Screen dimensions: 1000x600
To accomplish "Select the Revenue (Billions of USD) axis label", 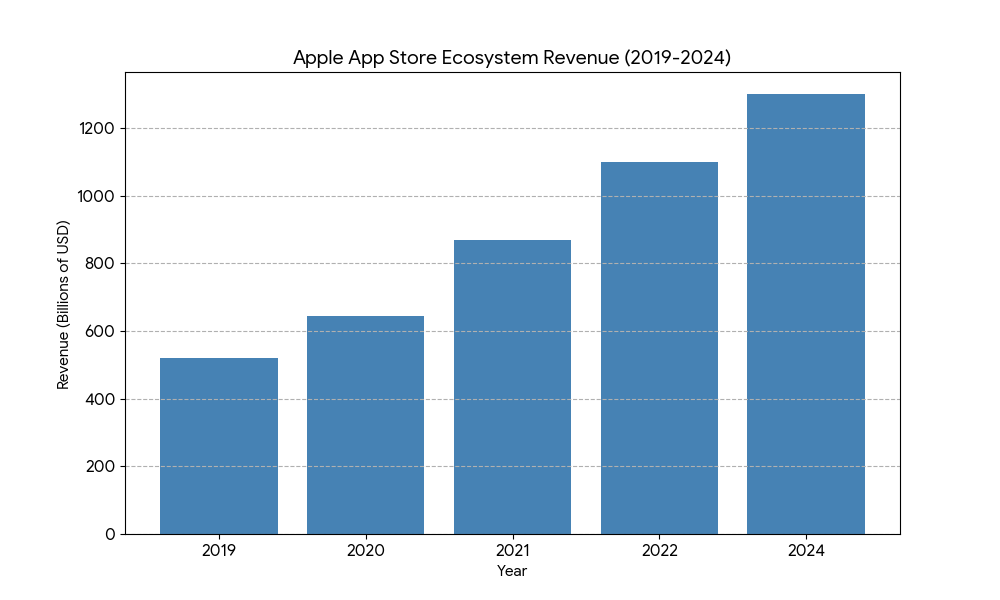I will (x=63, y=303).
